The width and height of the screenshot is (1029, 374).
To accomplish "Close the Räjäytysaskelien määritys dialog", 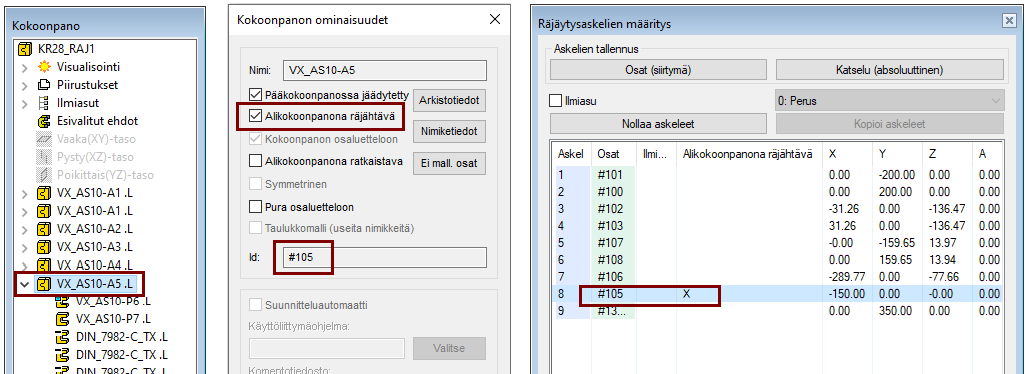I will (1009, 21).
